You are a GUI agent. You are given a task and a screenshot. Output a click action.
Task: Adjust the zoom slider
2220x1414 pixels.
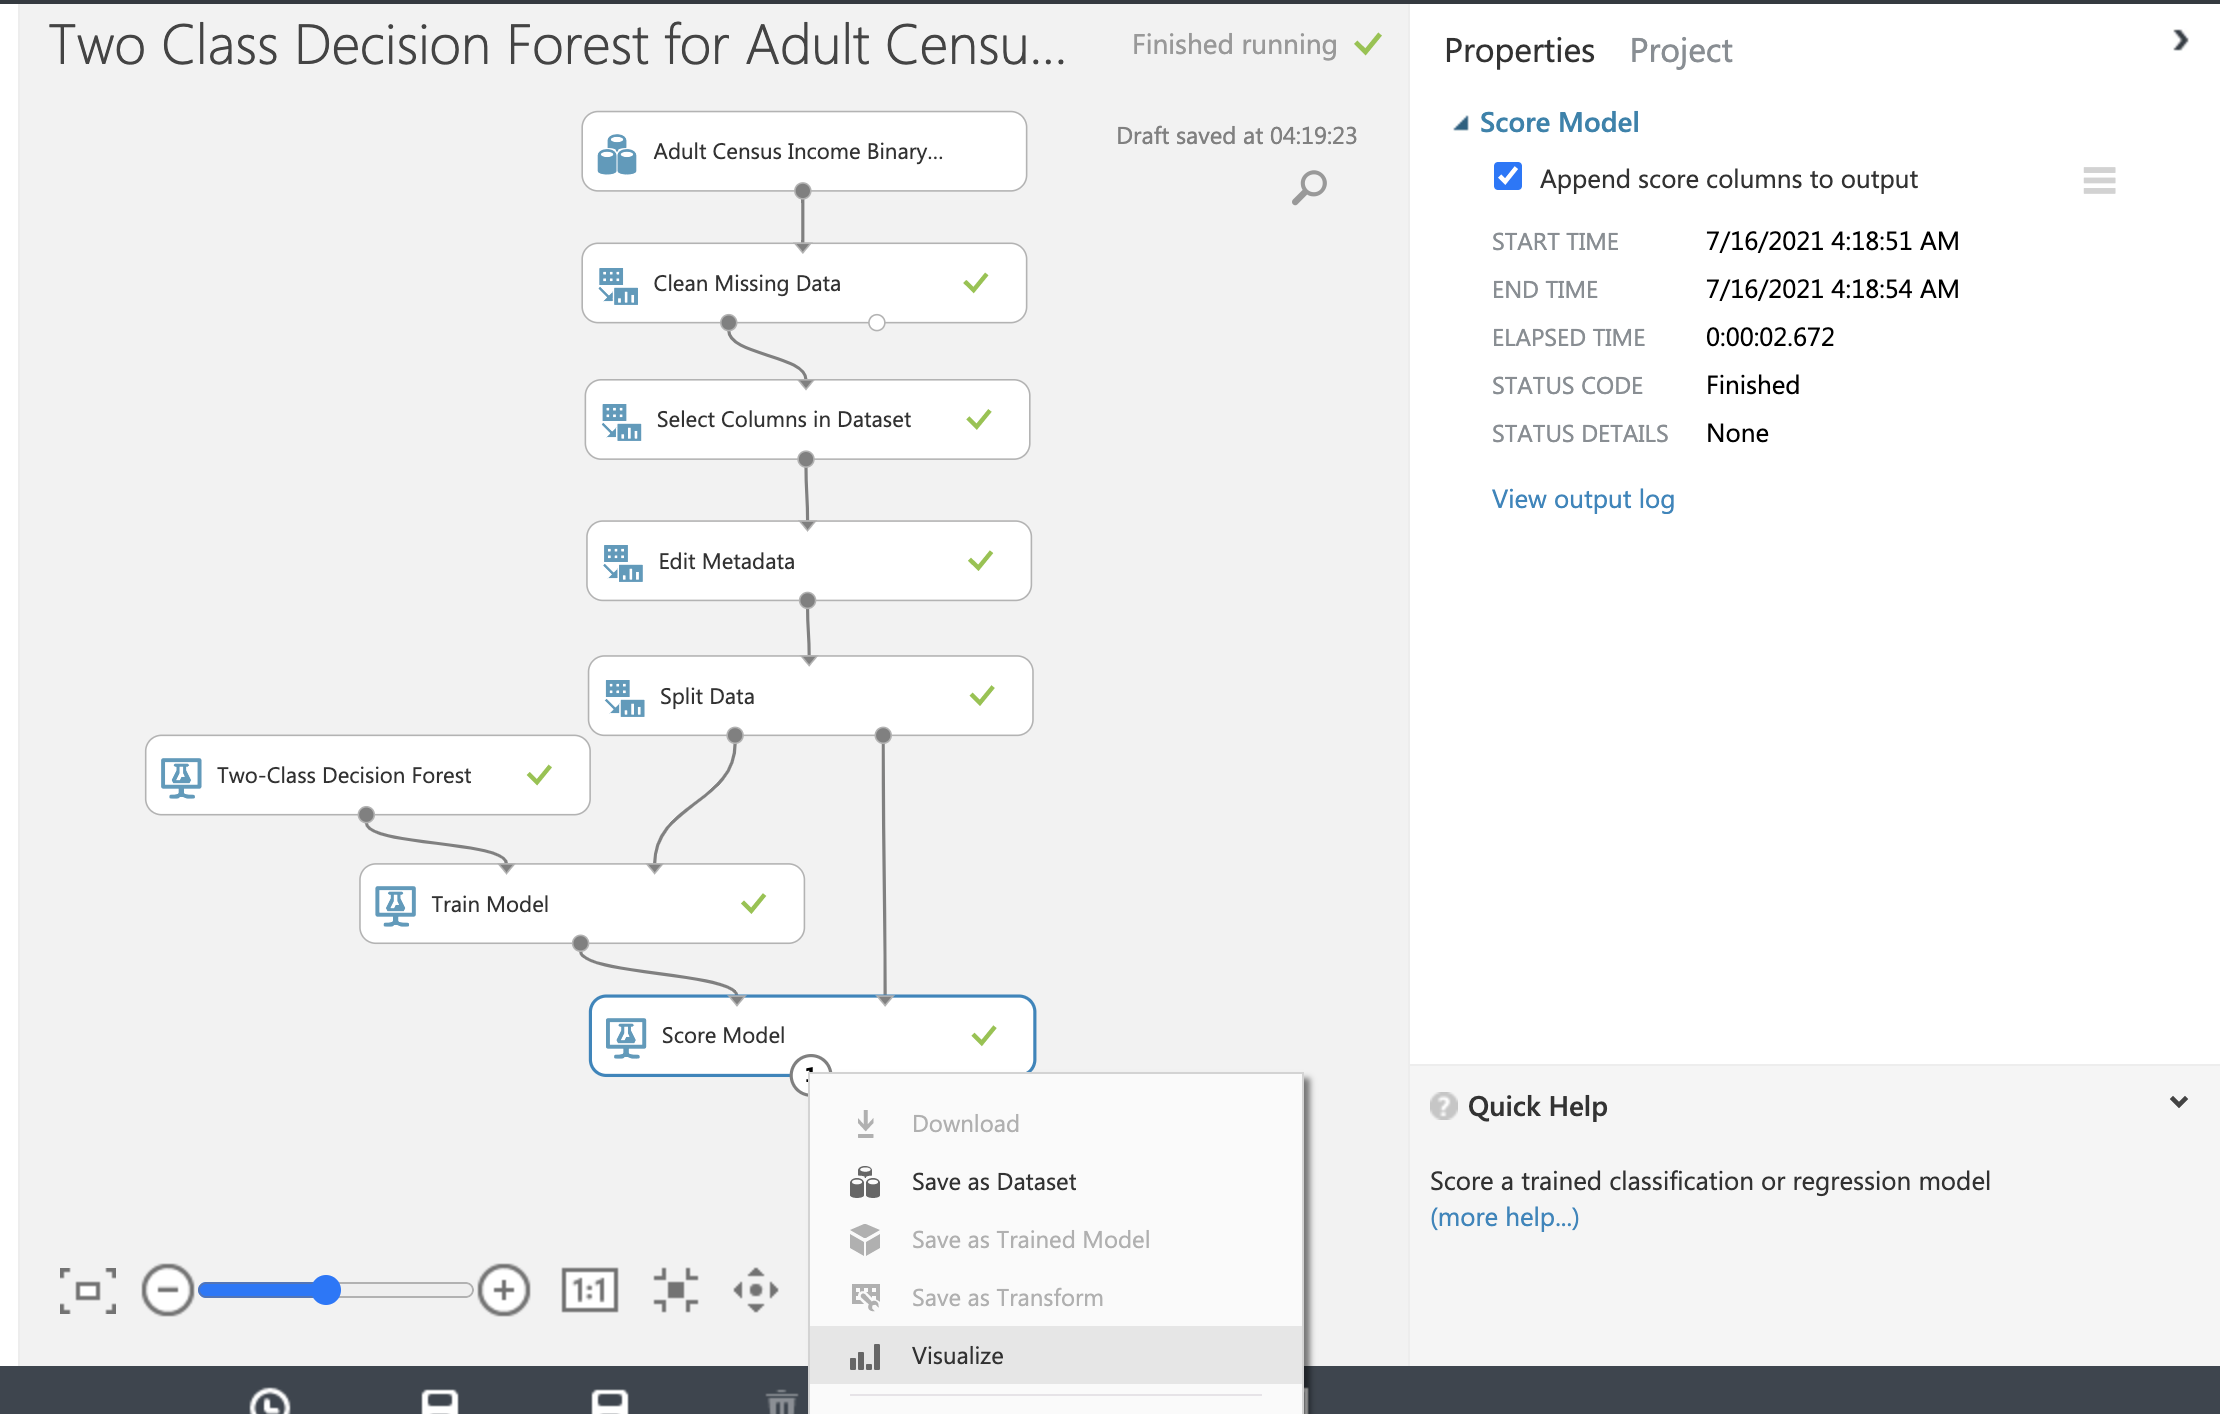pos(326,1290)
